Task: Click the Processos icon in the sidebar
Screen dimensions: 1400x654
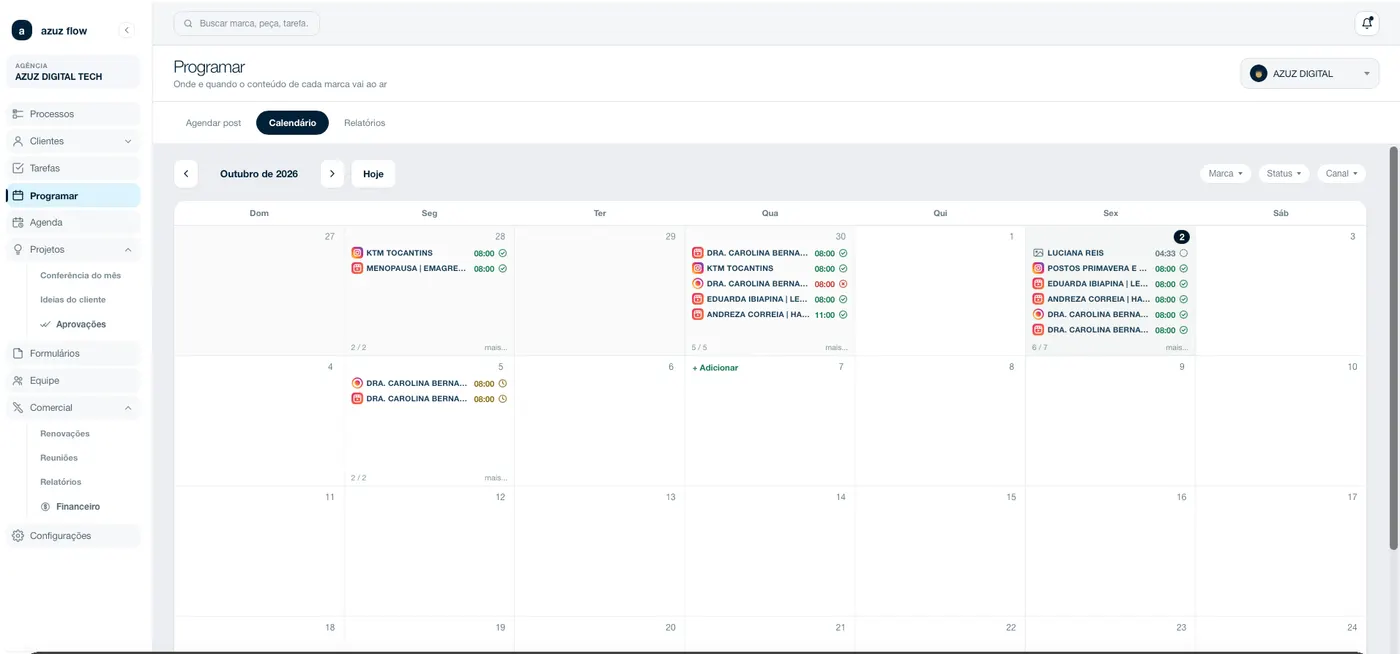Action: tap(18, 114)
